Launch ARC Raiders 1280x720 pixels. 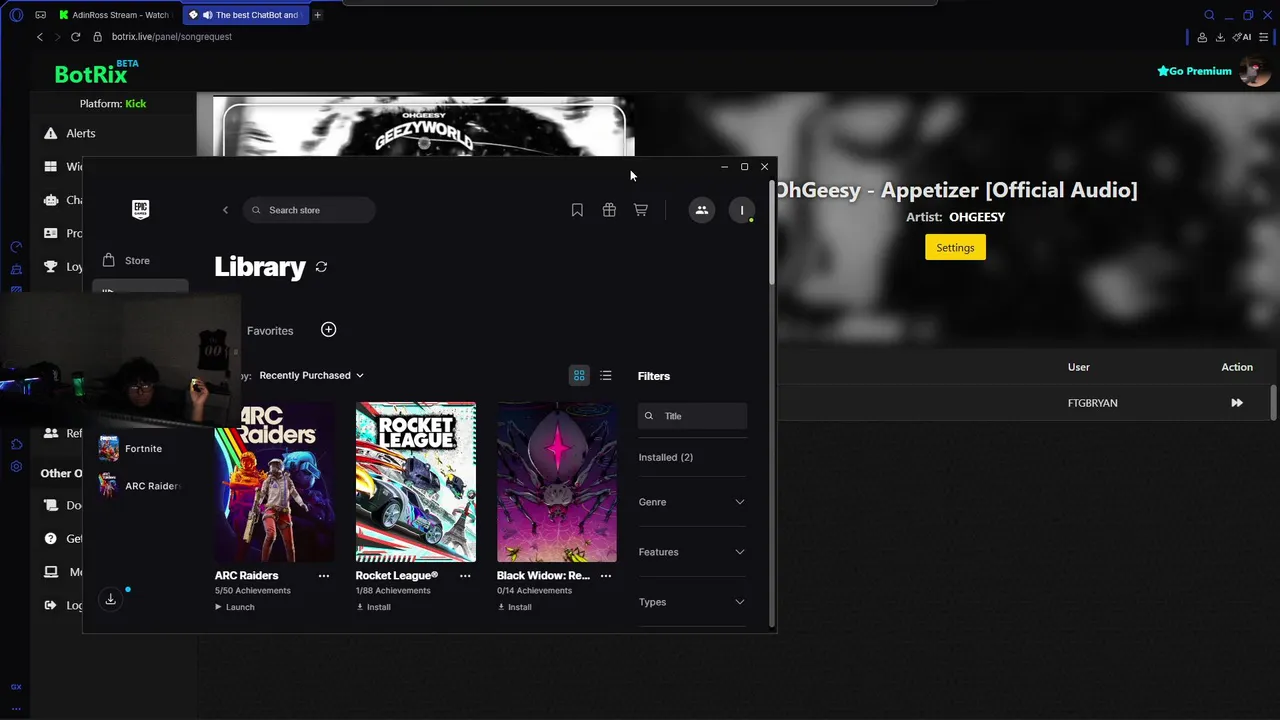pyautogui.click(x=235, y=607)
